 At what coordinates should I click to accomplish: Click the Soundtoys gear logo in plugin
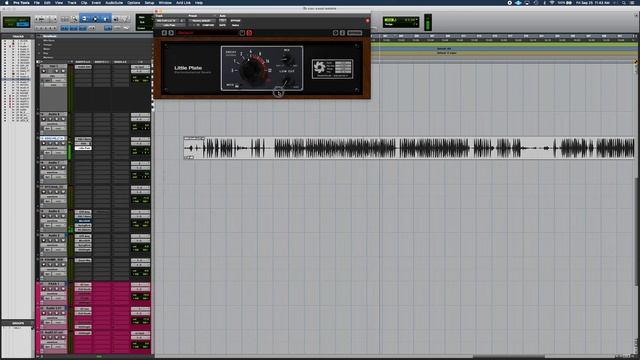(319, 68)
